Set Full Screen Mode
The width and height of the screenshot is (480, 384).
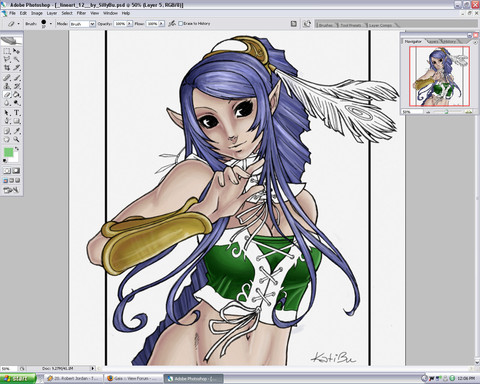point(18,180)
